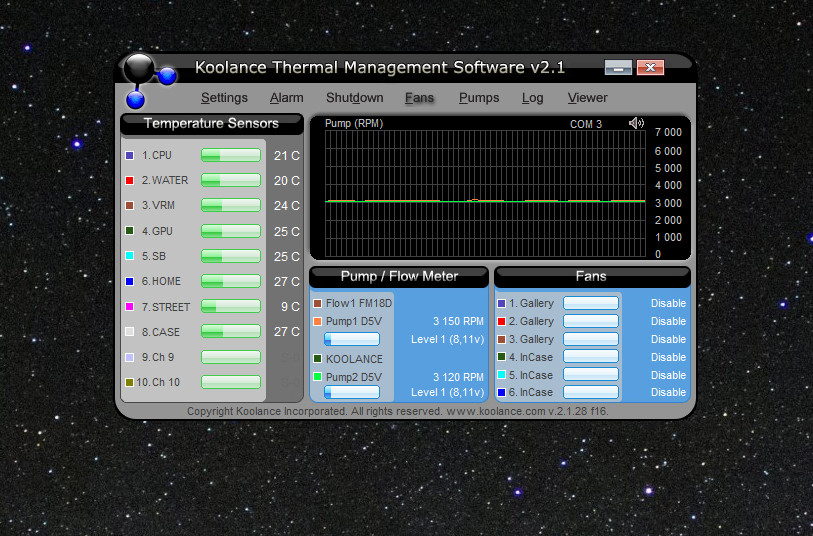The width and height of the screenshot is (813, 536).
Task: Click the 2. Gallery fan red square
Action: coord(501,321)
